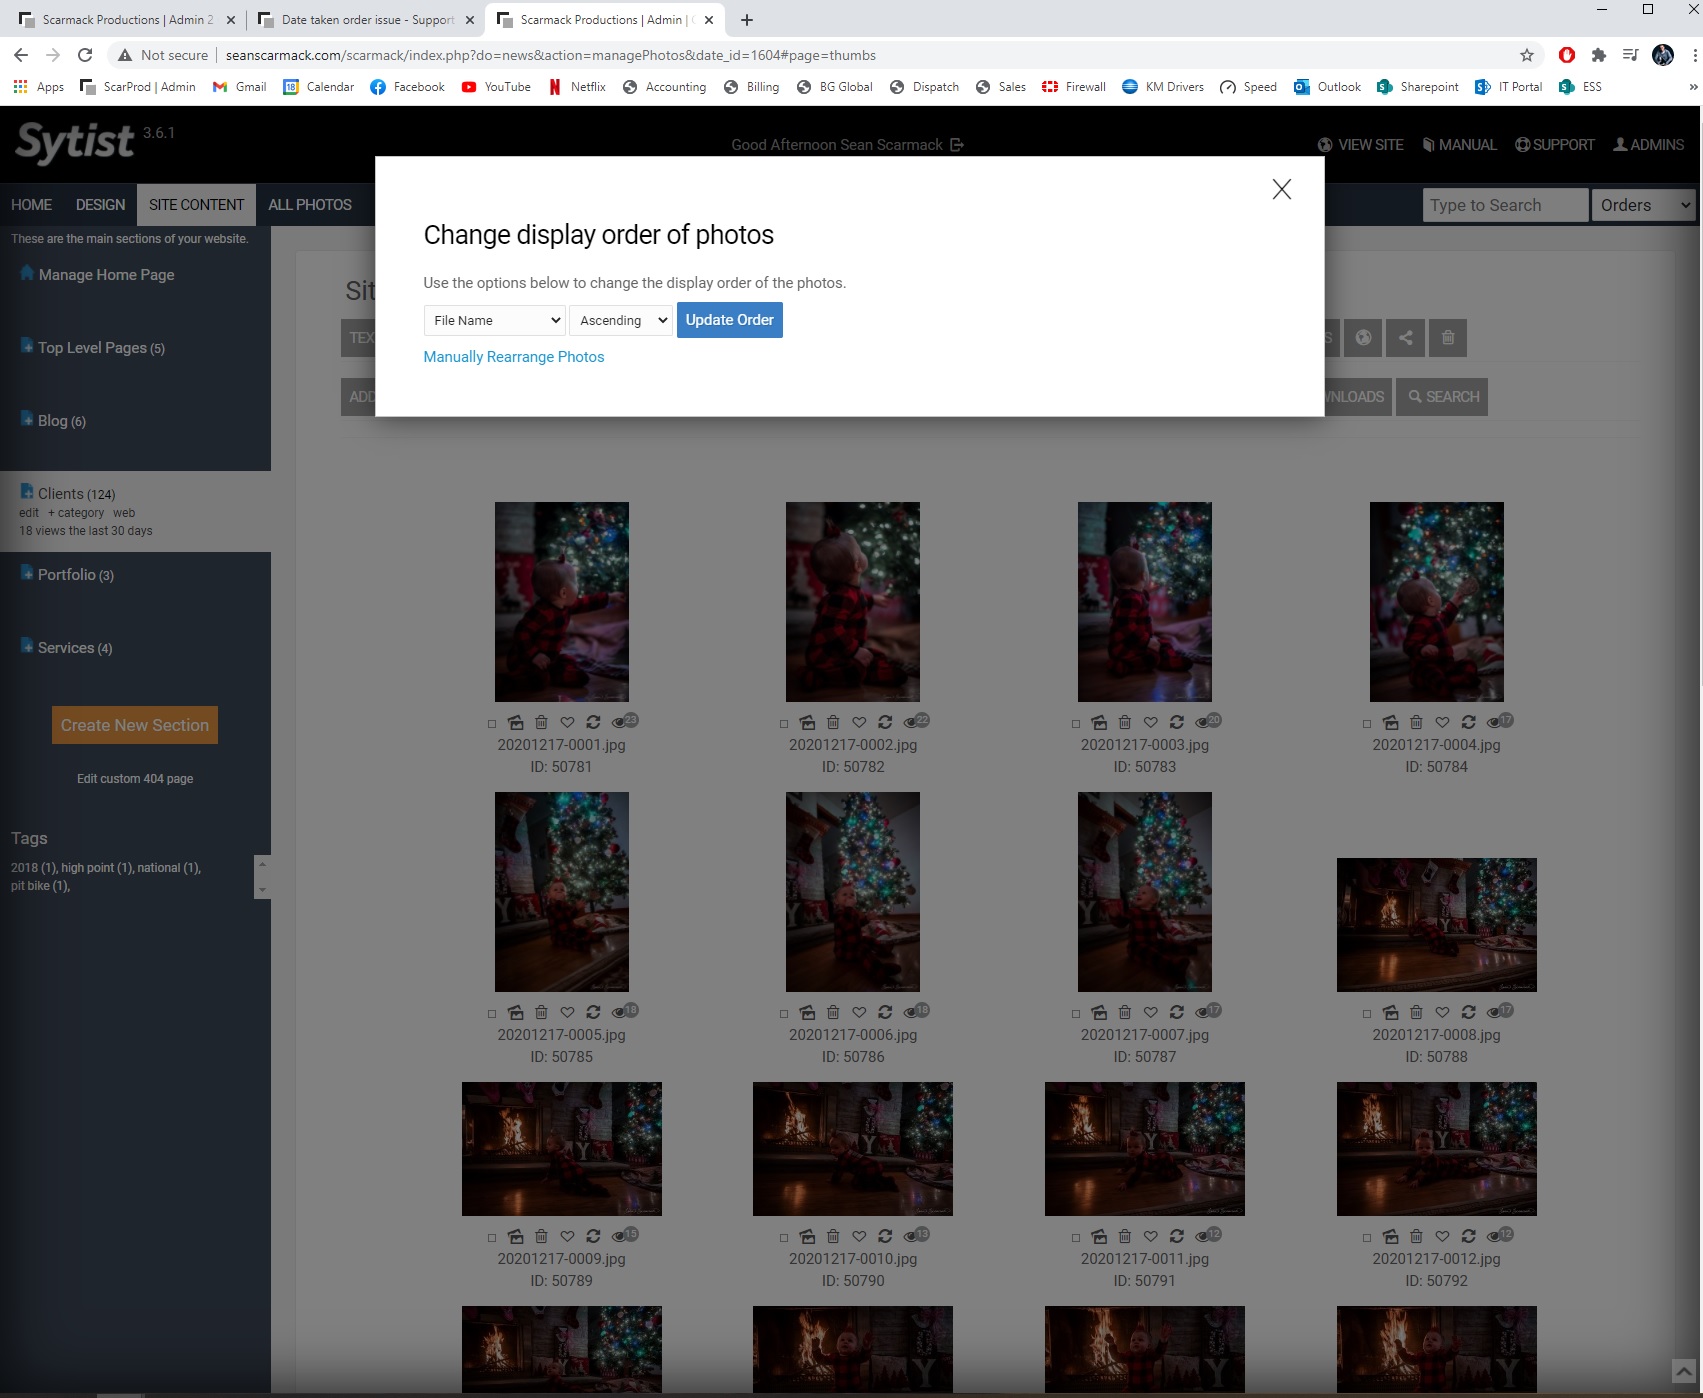The image size is (1703, 1398).
Task: Click the scroll-to-top arrow button
Action: [x=1684, y=1371]
